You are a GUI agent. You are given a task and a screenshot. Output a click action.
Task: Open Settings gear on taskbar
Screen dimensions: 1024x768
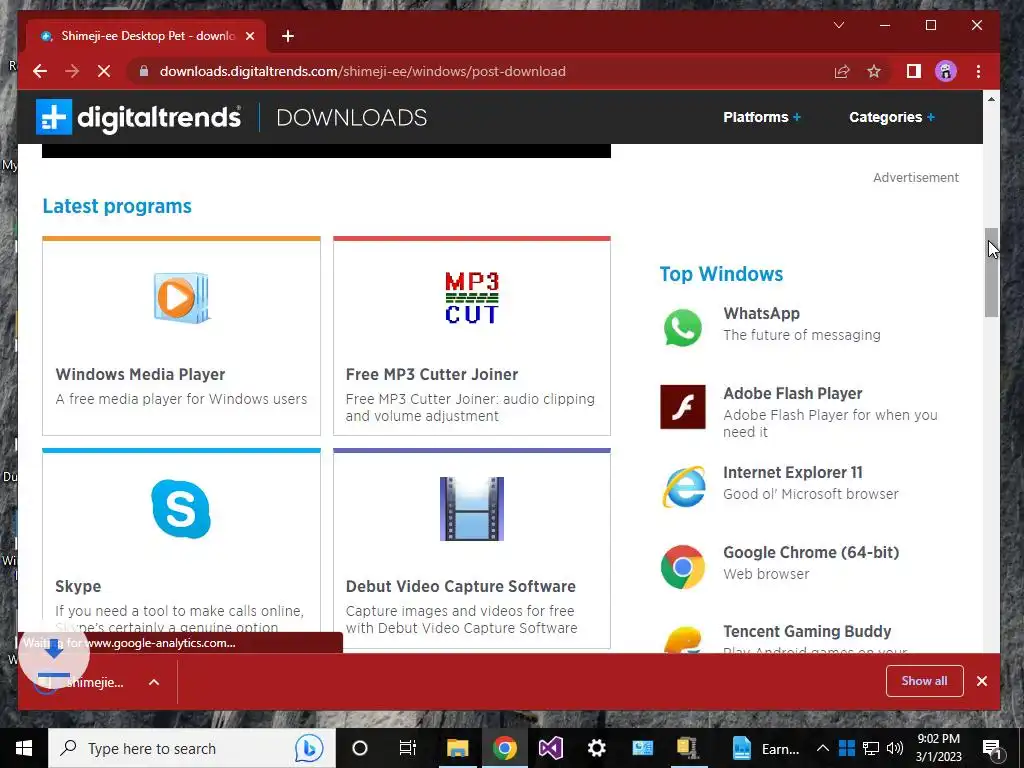coord(596,748)
